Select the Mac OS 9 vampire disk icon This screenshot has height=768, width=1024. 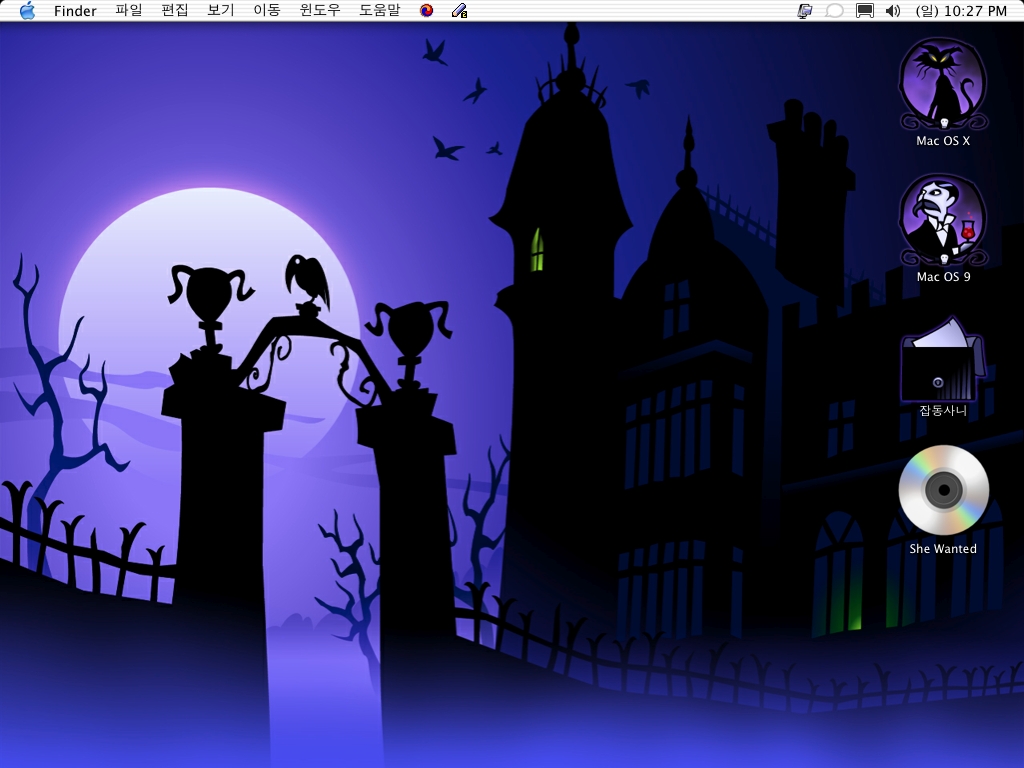(943, 220)
